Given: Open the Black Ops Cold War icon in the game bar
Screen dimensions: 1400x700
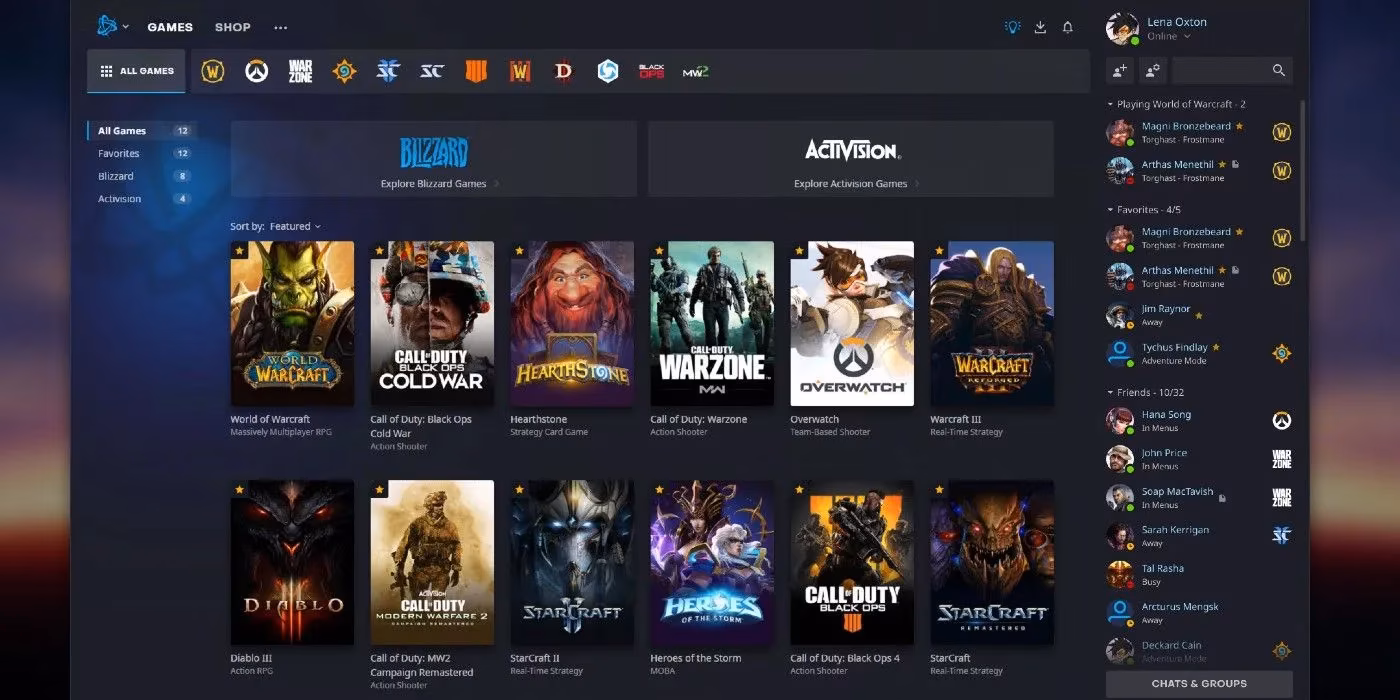Looking at the screenshot, I should 651,71.
